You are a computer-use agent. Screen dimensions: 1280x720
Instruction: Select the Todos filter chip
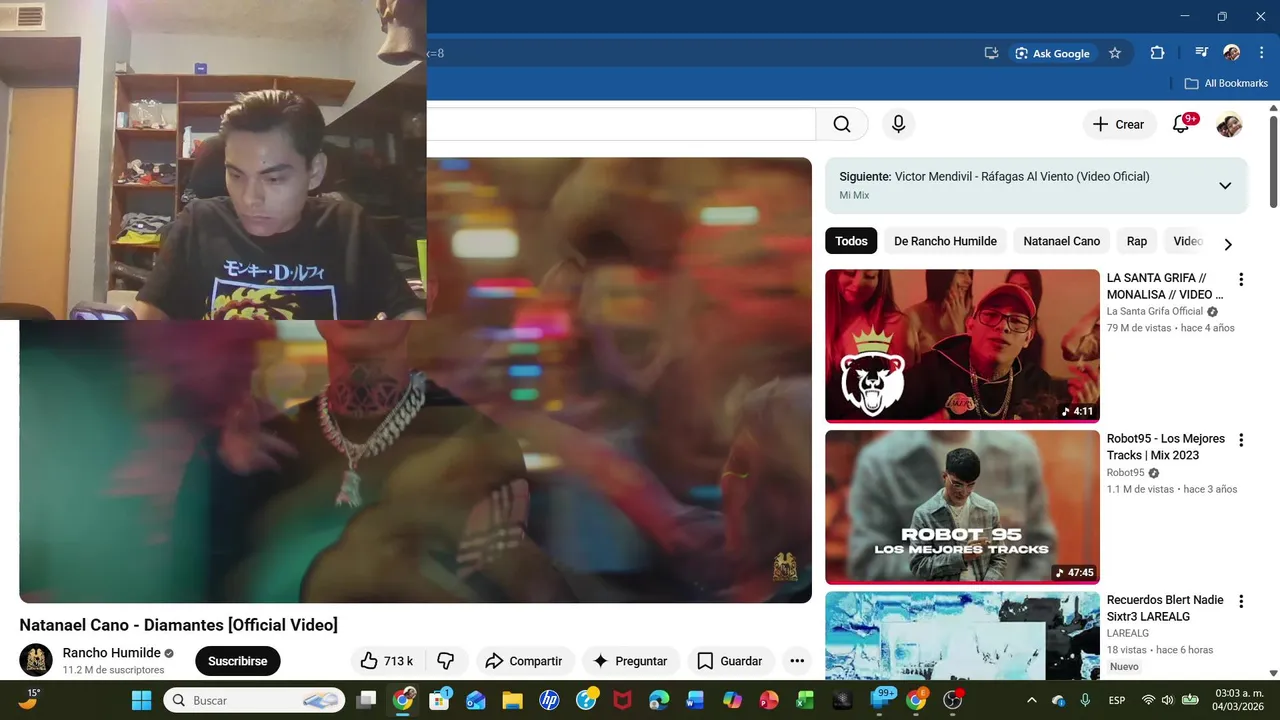click(851, 241)
